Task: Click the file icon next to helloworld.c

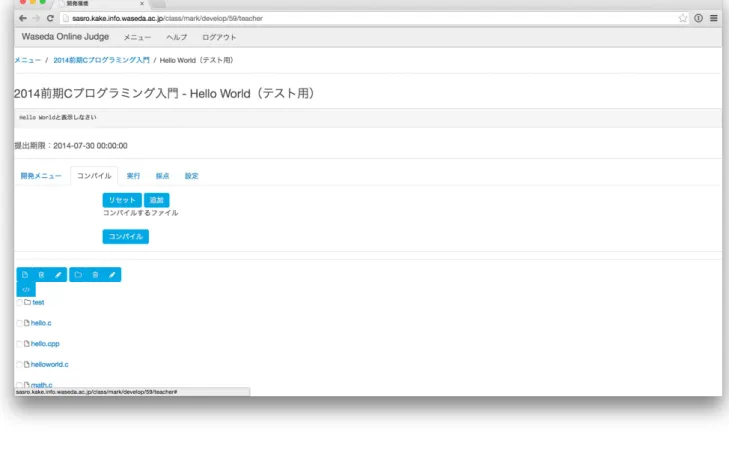Action: coord(27,364)
